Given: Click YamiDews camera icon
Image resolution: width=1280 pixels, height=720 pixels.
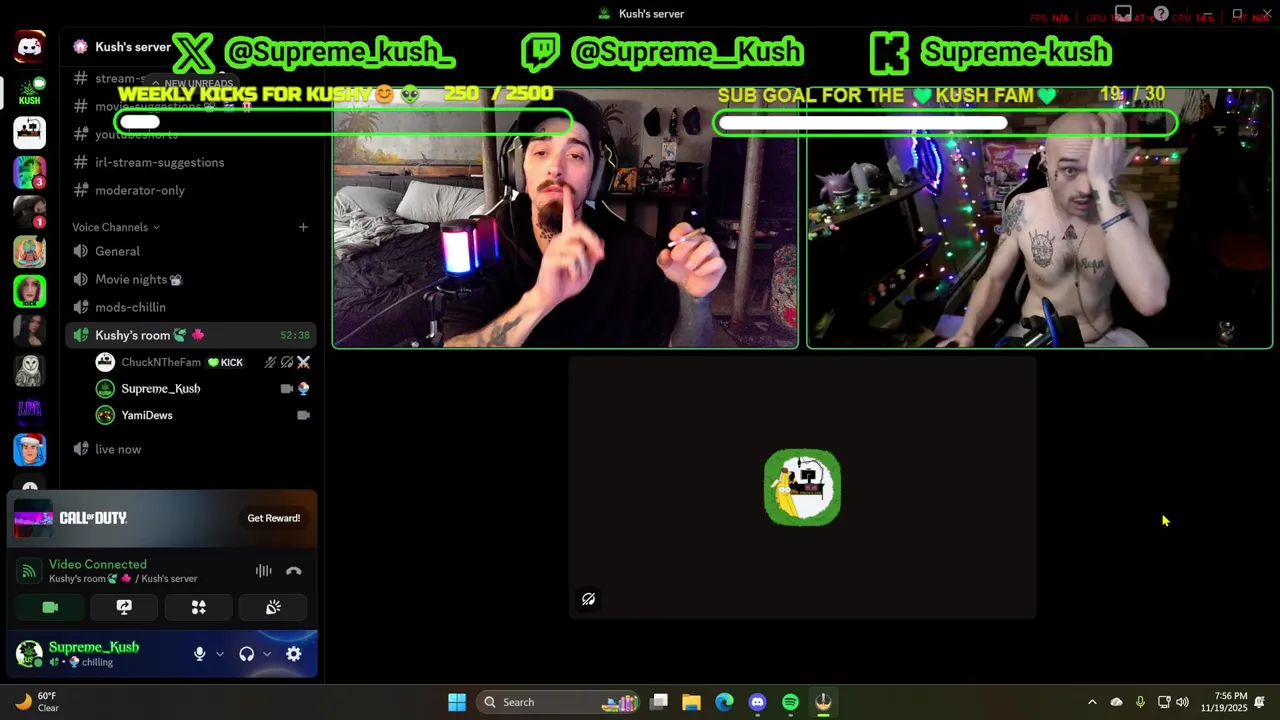Looking at the screenshot, I should (303, 415).
